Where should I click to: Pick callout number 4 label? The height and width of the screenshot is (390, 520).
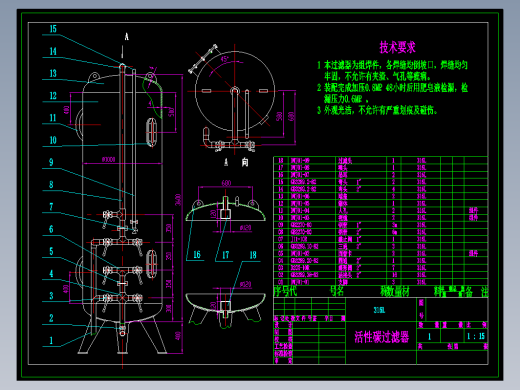[x=51, y=274]
